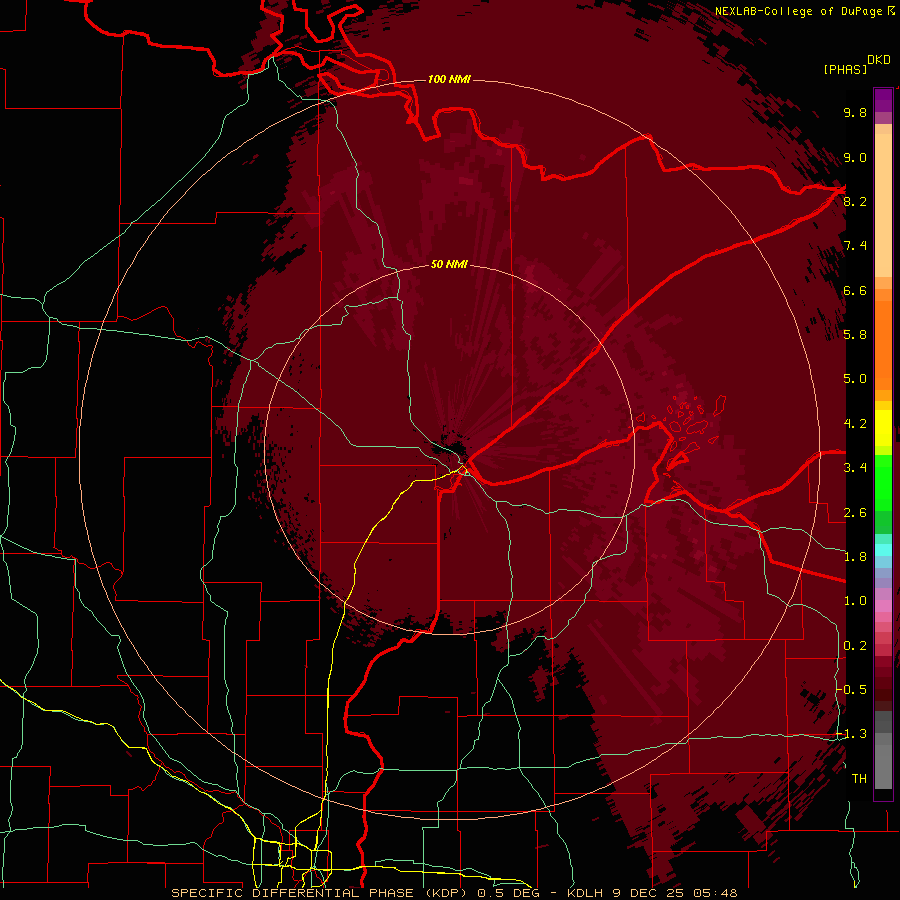
Task: Click the TH label on the scale
Action: pos(859,778)
